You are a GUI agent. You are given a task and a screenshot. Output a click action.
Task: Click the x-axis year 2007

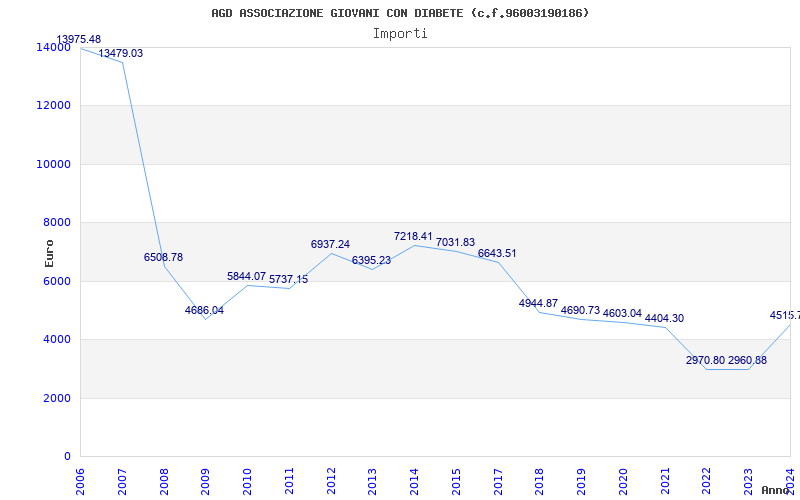point(122,481)
